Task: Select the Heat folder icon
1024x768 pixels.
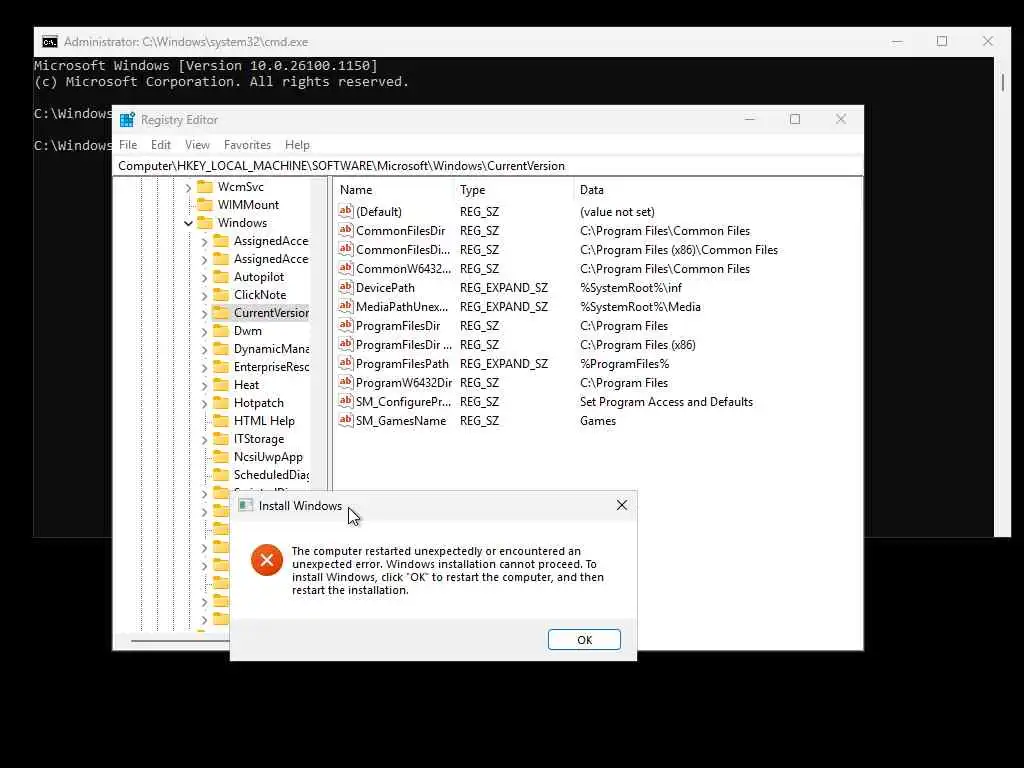Action: click(x=221, y=385)
